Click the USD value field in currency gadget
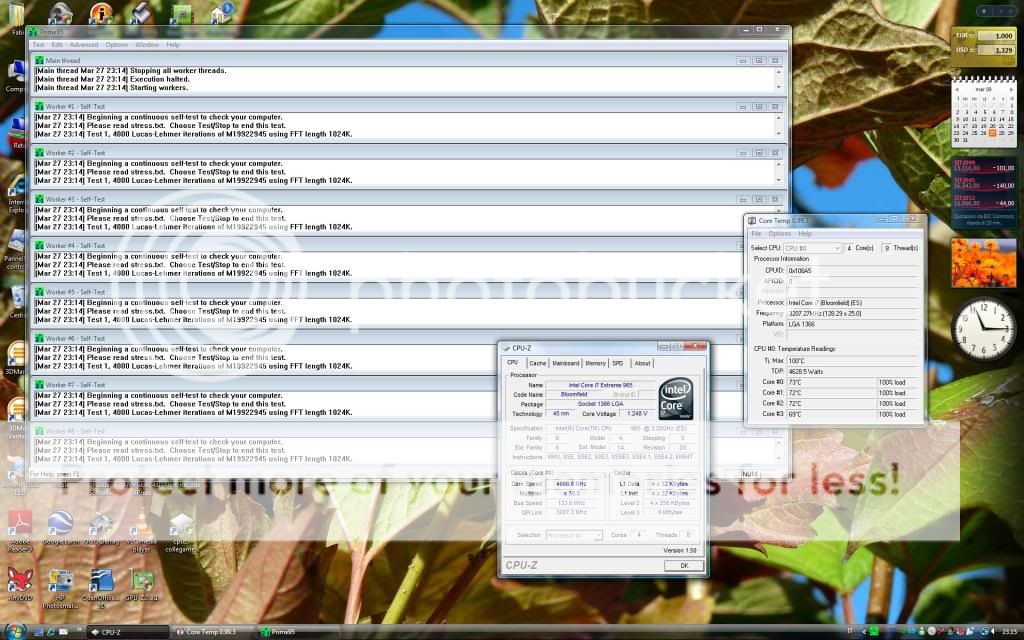 [x=995, y=50]
